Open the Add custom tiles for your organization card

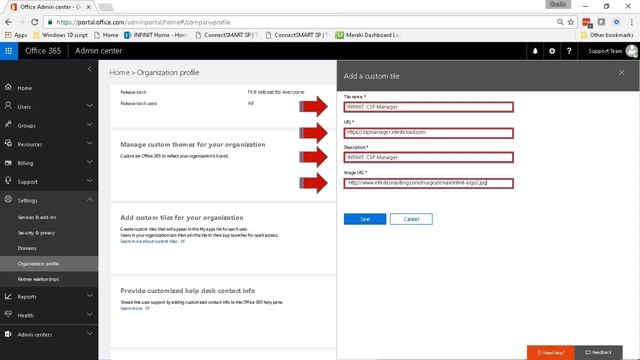coord(223,238)
